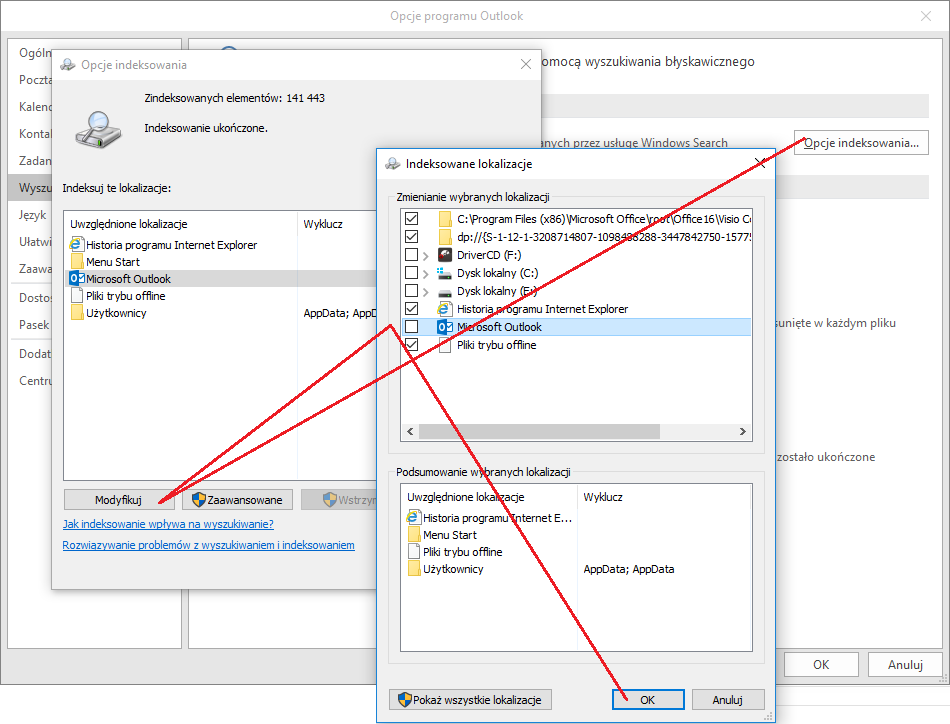Image resolution: width=950 pixels, height=724 pixels.
Task: Check the Microsoft Outlook checkbox
Action: pos(411,327)
